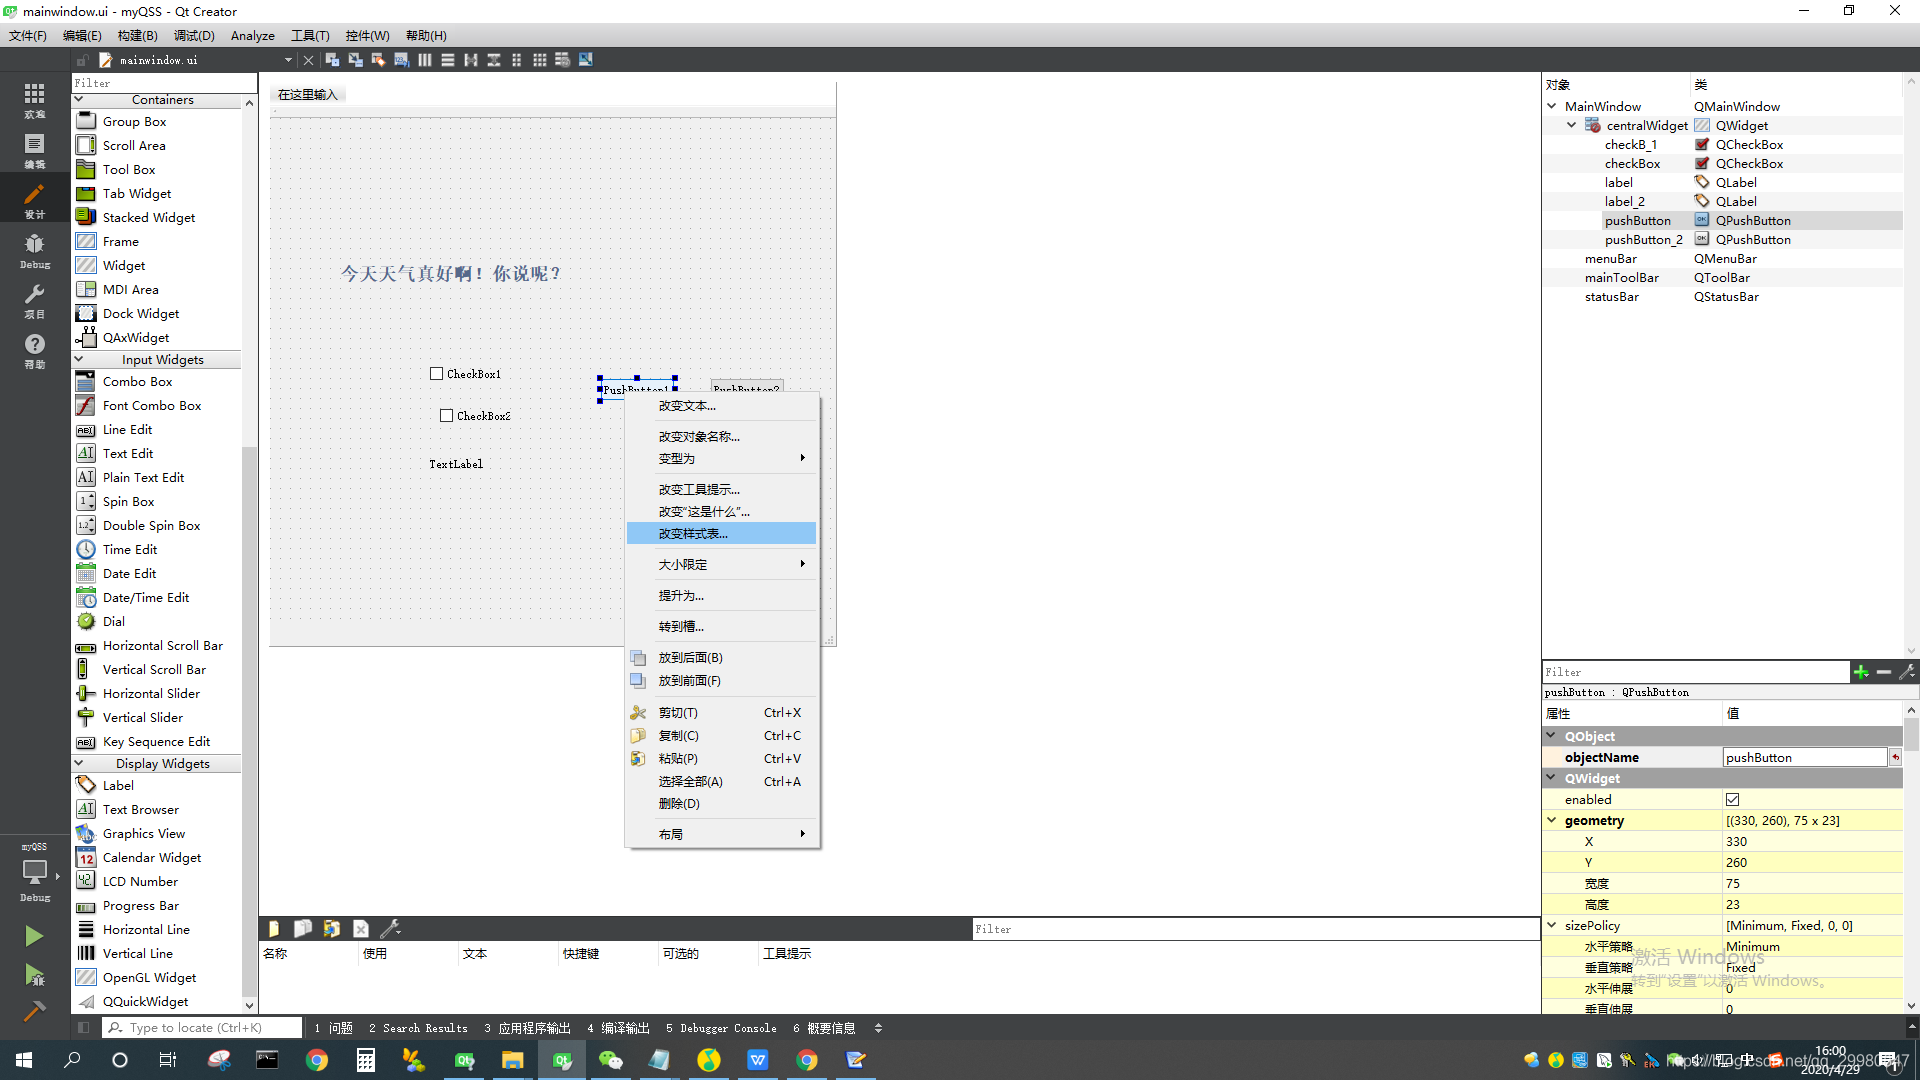Open the Edit mode sidebar icon
The height and width of the screenshot is (1080, 1920).
pos(34,150)
